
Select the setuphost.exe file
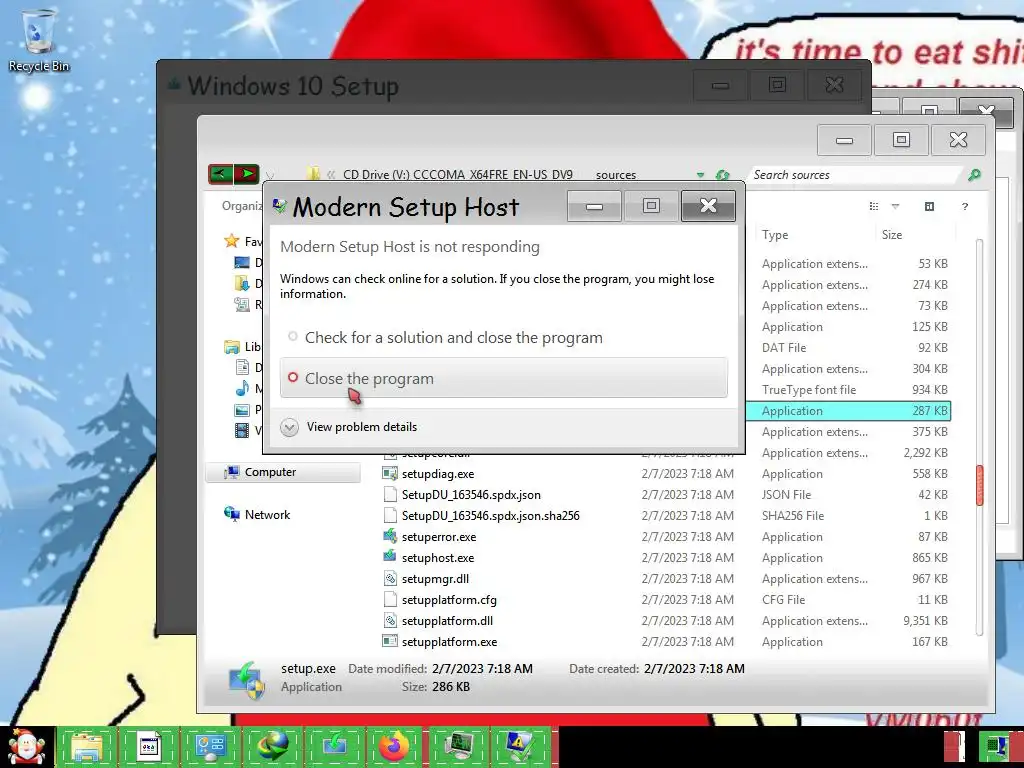(438, 558)
